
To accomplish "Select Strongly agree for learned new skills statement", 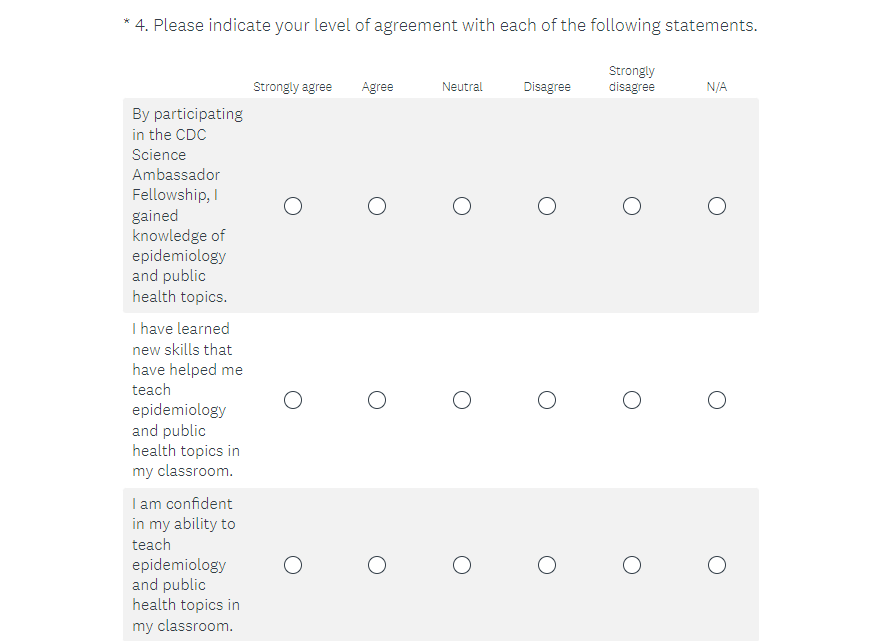I will click(292, 400).
